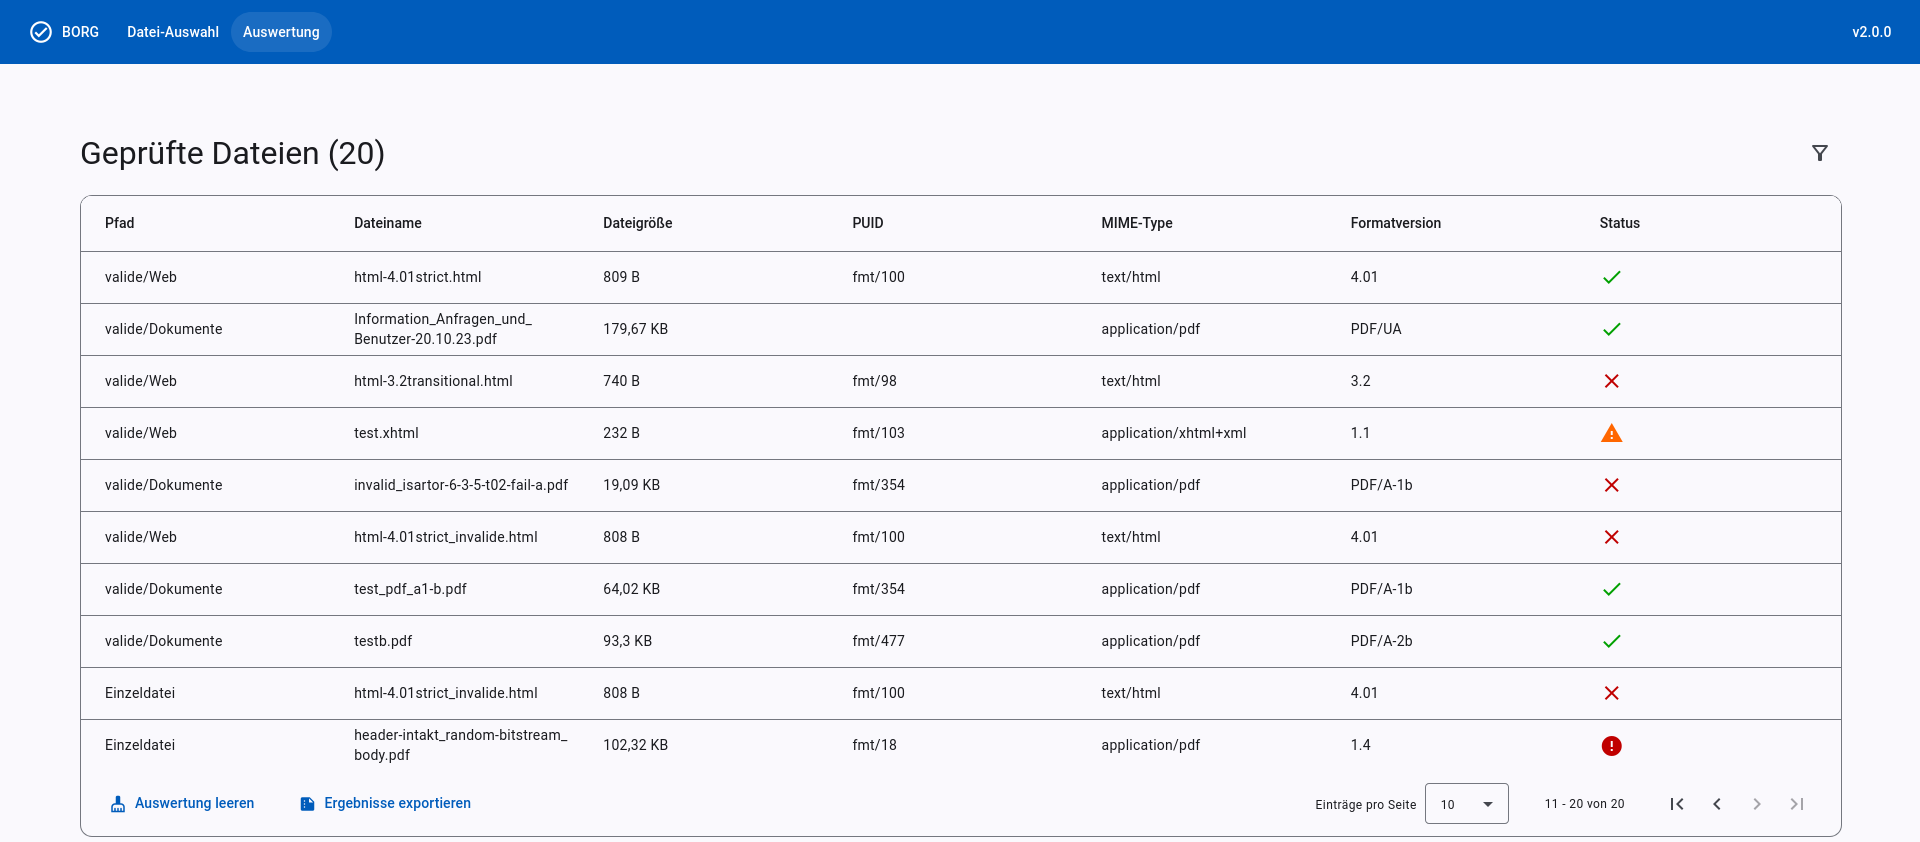Click the v2.0.0 version label
Screen dimensions: 1920x842
(1871, 32)
